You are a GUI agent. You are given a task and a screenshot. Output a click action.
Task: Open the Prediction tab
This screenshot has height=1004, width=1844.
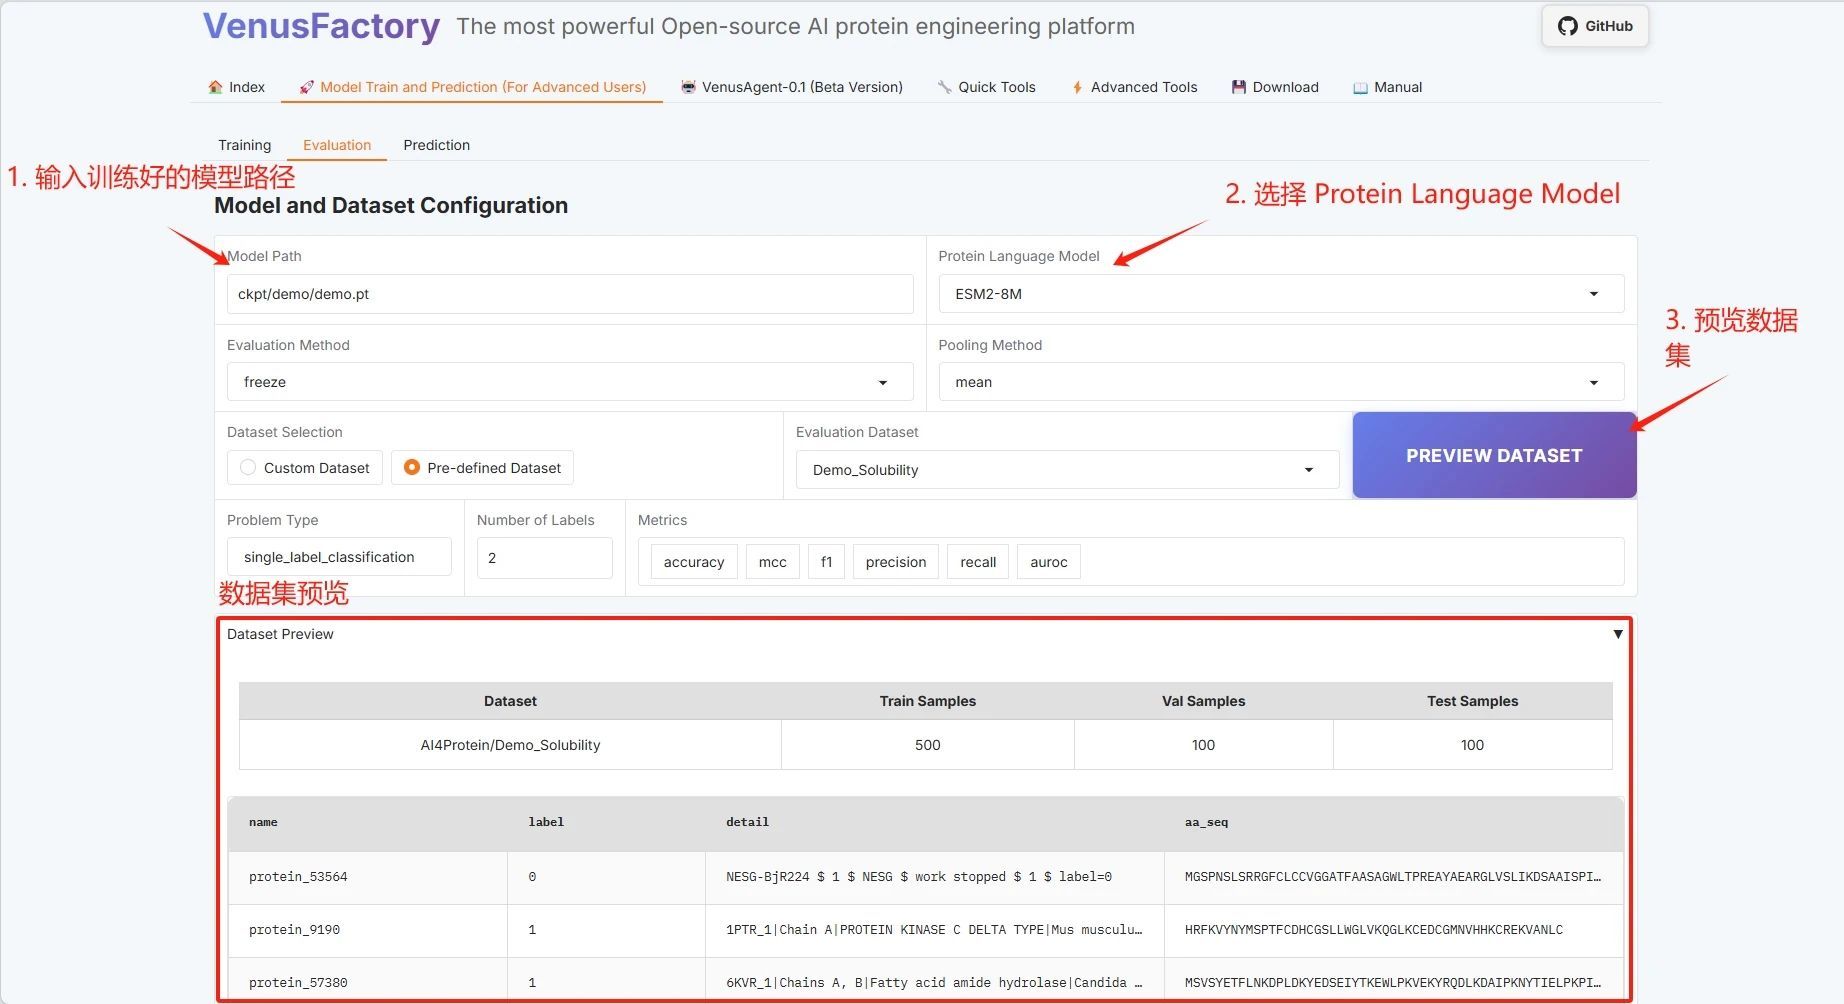point(436,145)
